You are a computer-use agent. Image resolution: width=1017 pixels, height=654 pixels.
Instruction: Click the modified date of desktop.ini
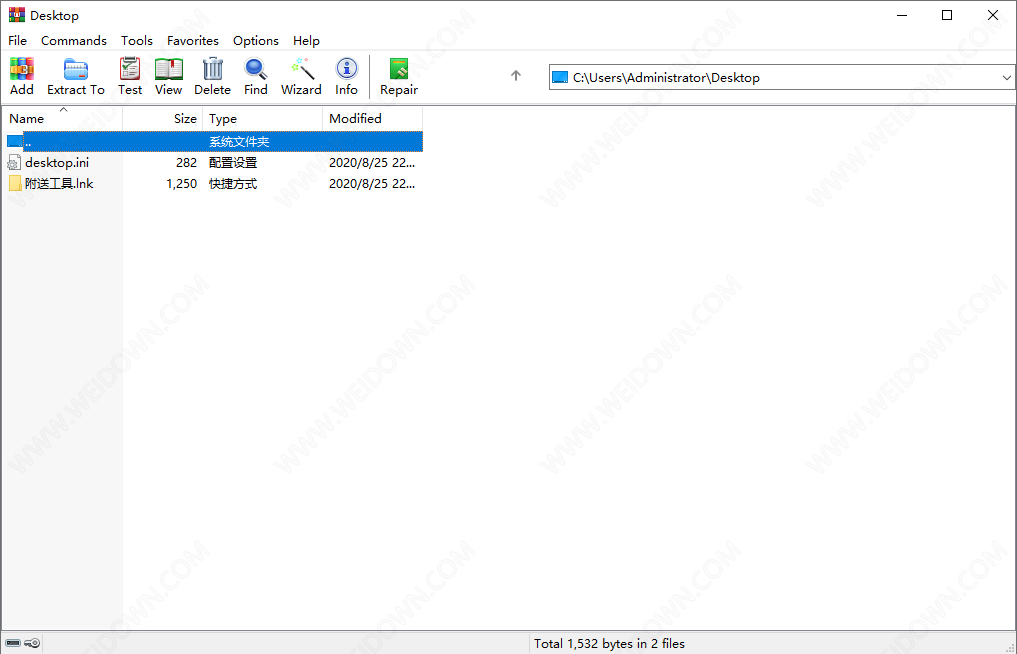(x=372, y=163)
